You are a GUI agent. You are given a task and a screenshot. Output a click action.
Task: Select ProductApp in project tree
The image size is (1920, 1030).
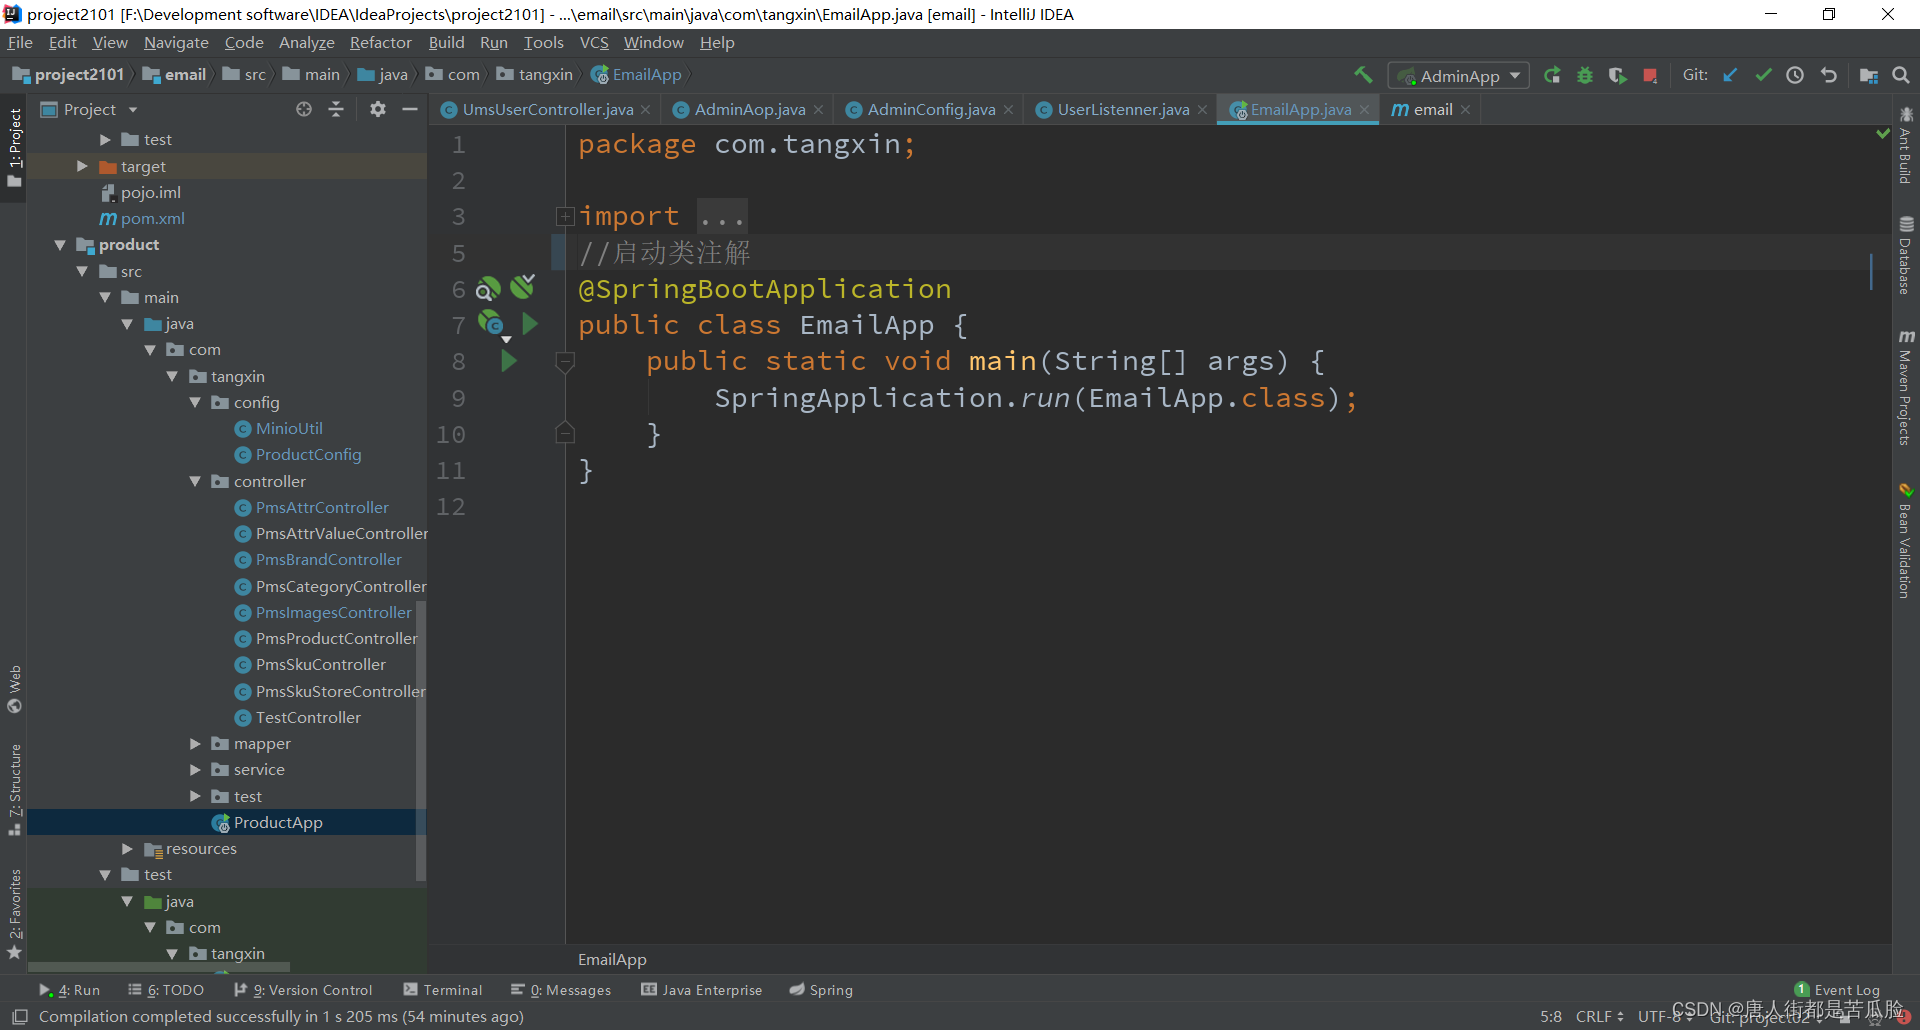click(x=226, y=822)
